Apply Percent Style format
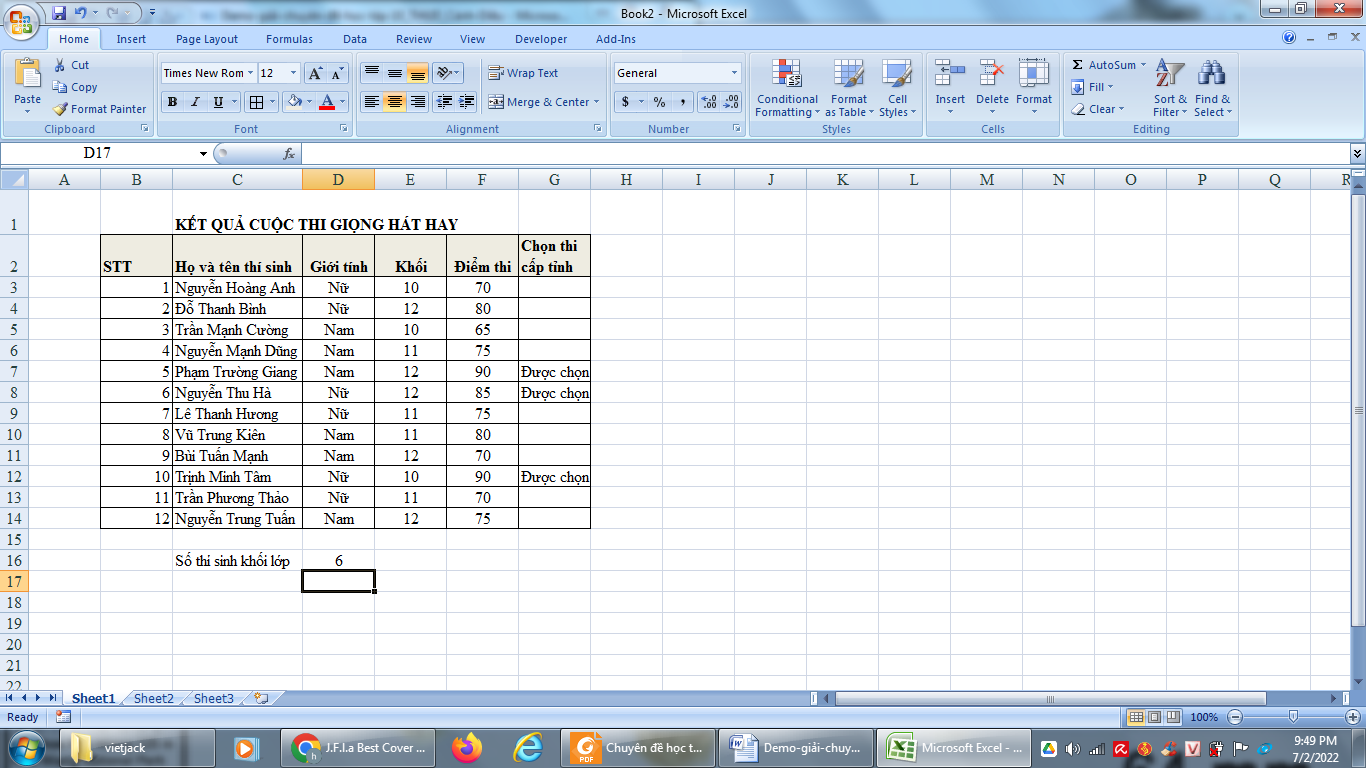This screenshot has height=768, width=1366. tap(659, 102)
